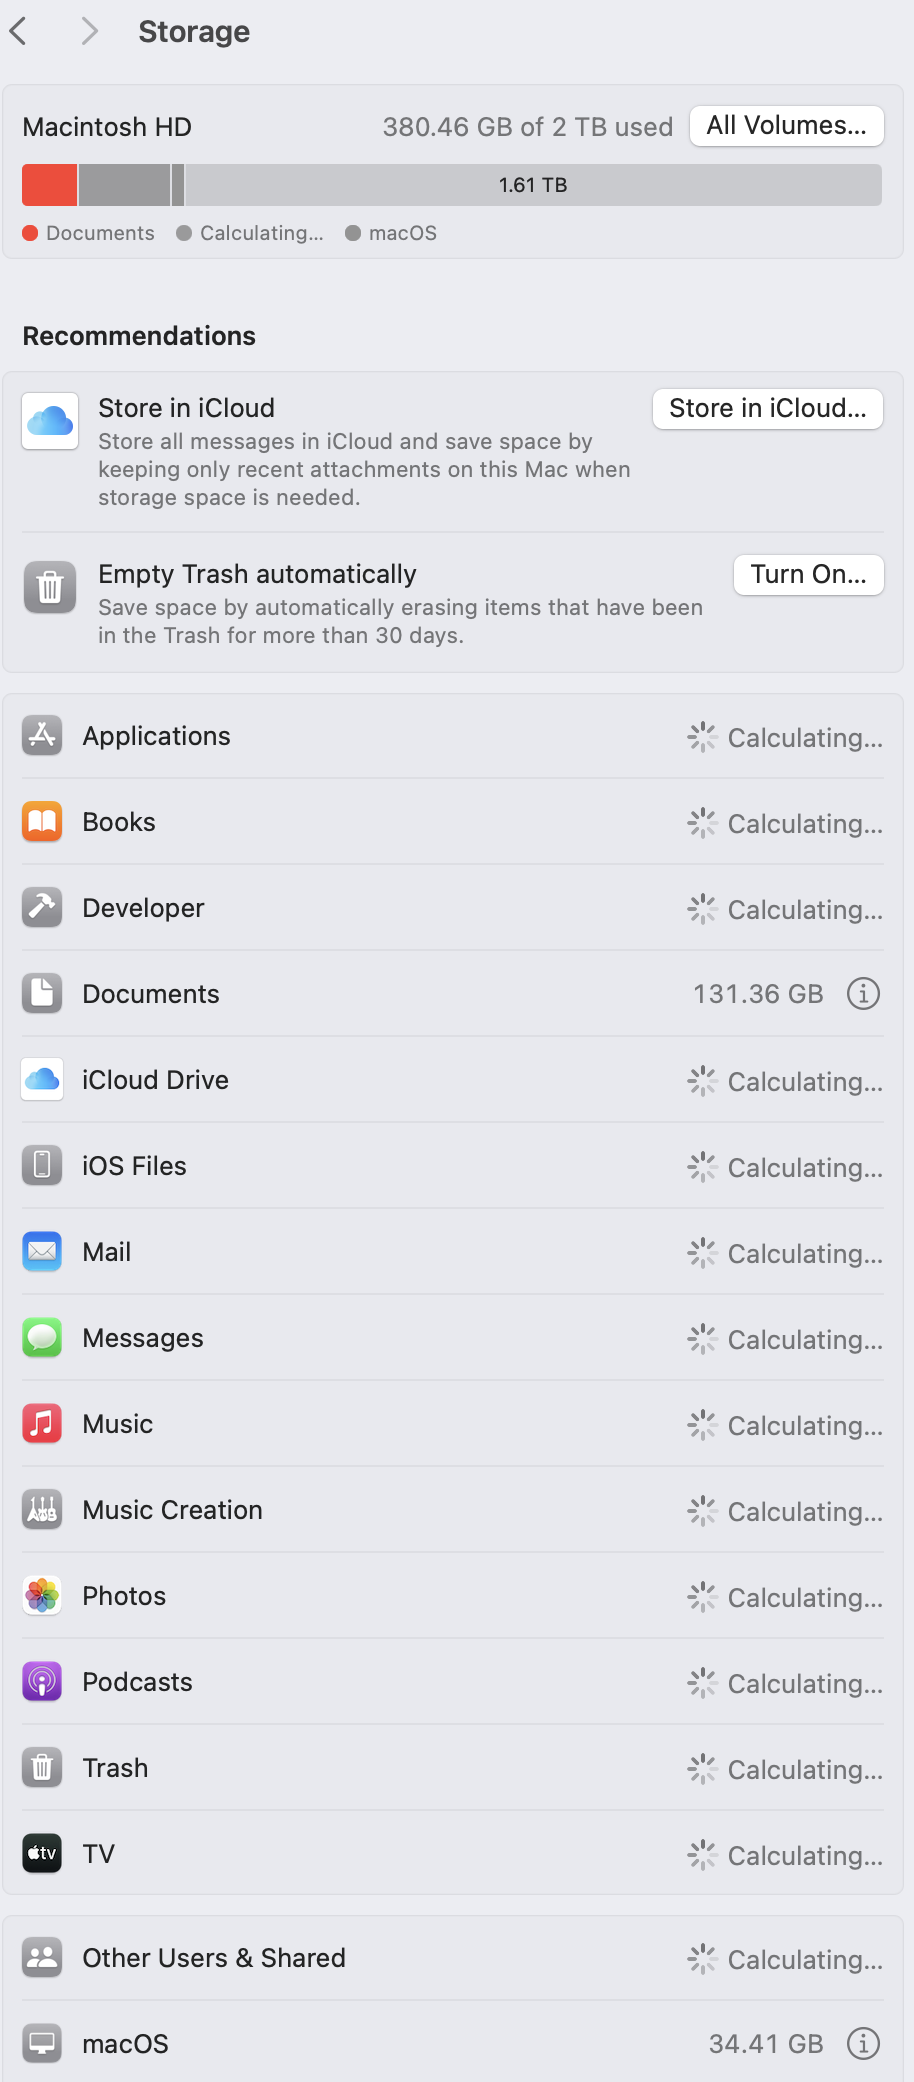
Task: Select the Other Users & Shared row
Action: 453,1958
